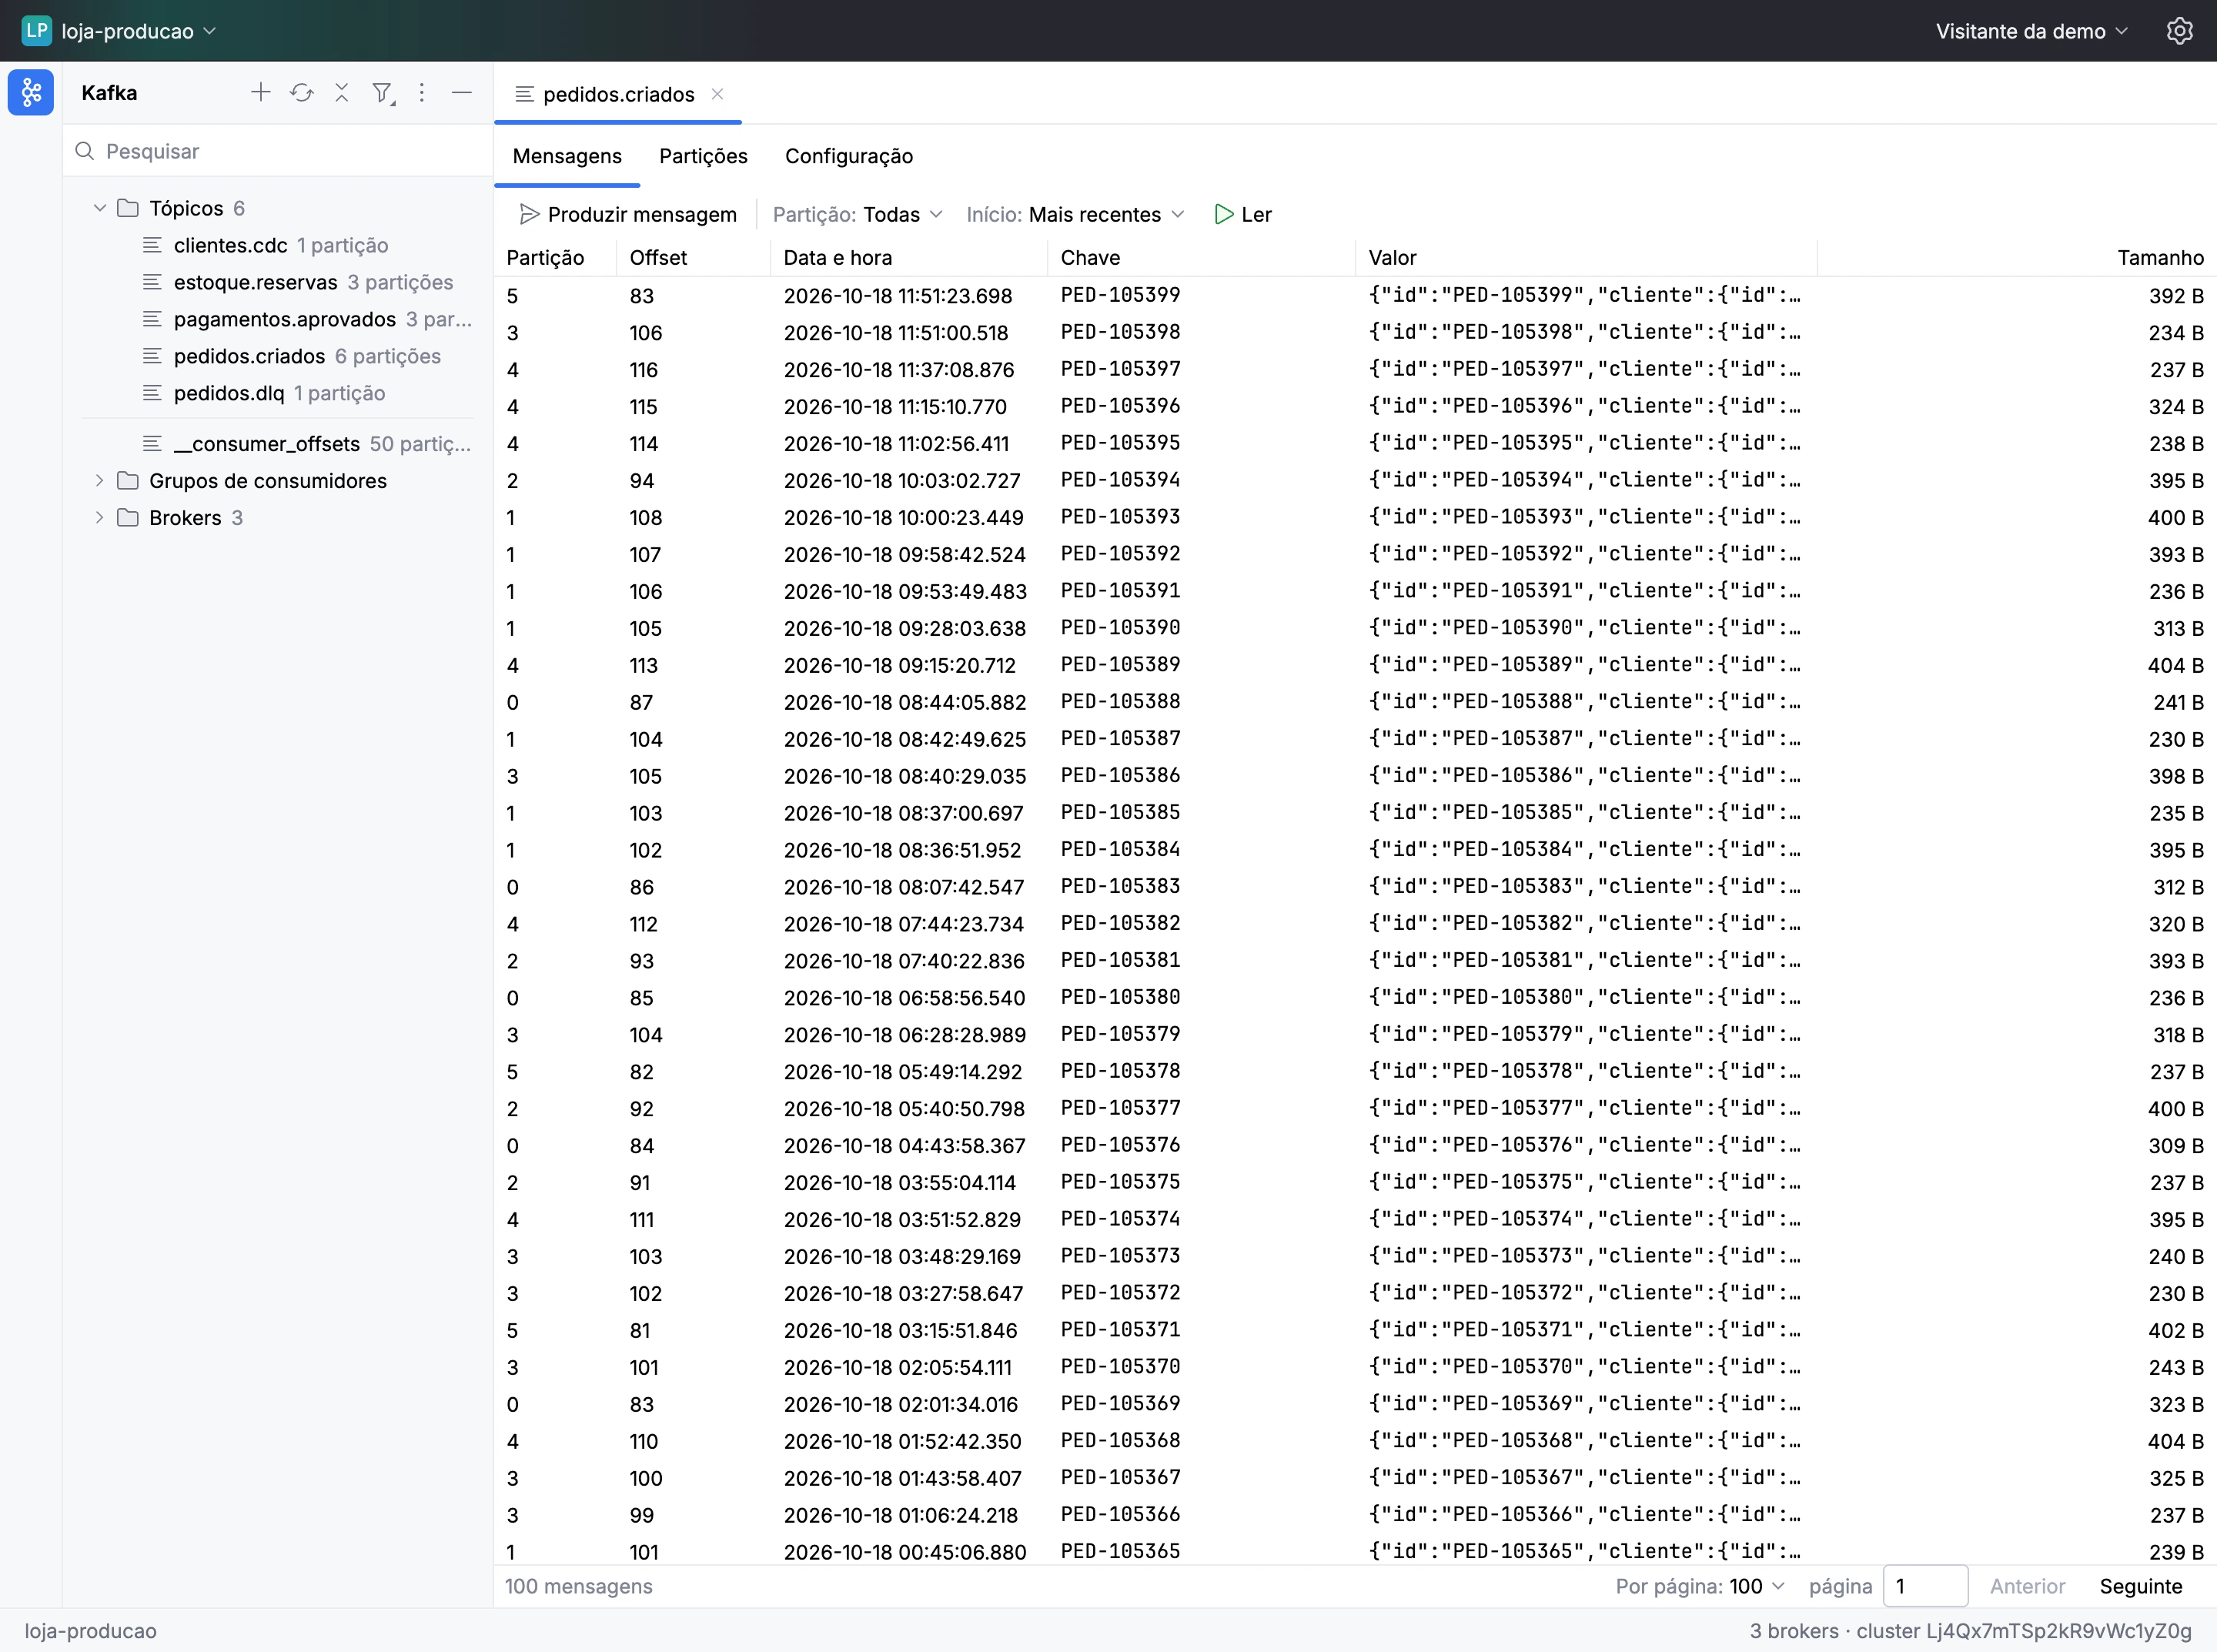This screenshot has width=2217, height=1652.
Task: Change the Por página: 100 selector
Action: 1700,1586
